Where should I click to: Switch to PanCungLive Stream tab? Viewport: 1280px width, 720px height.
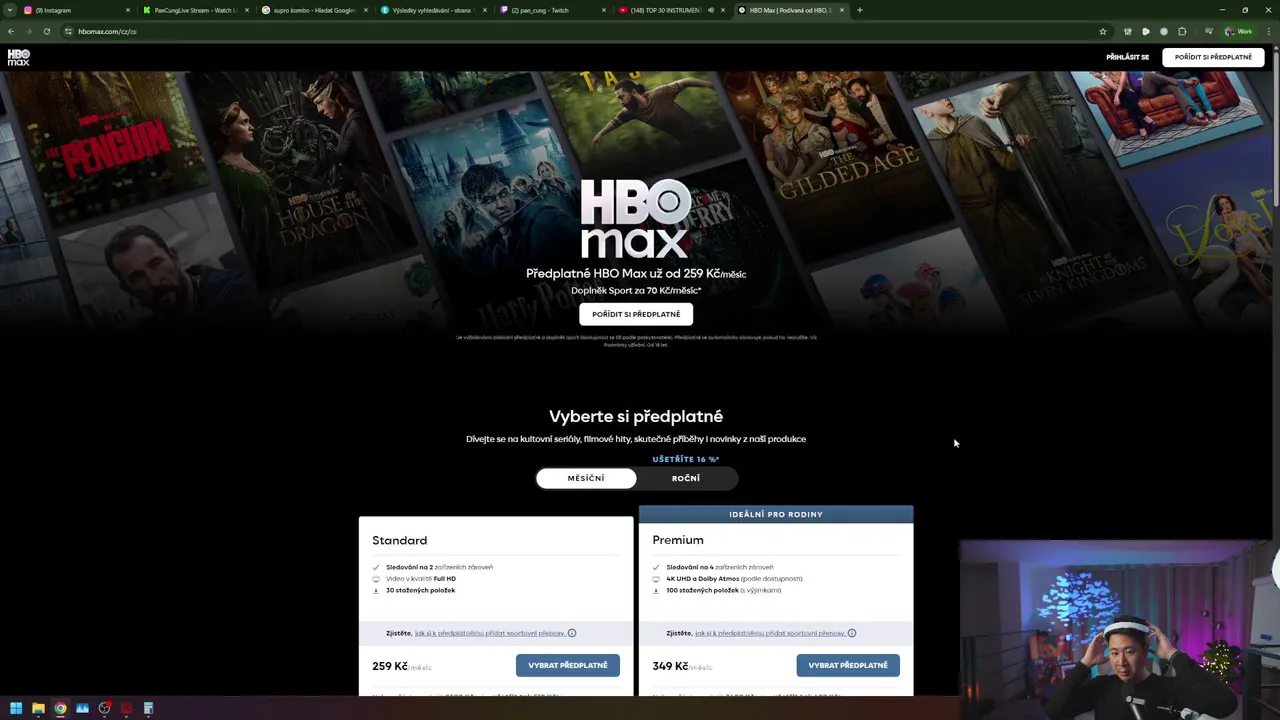click(195, 10)
